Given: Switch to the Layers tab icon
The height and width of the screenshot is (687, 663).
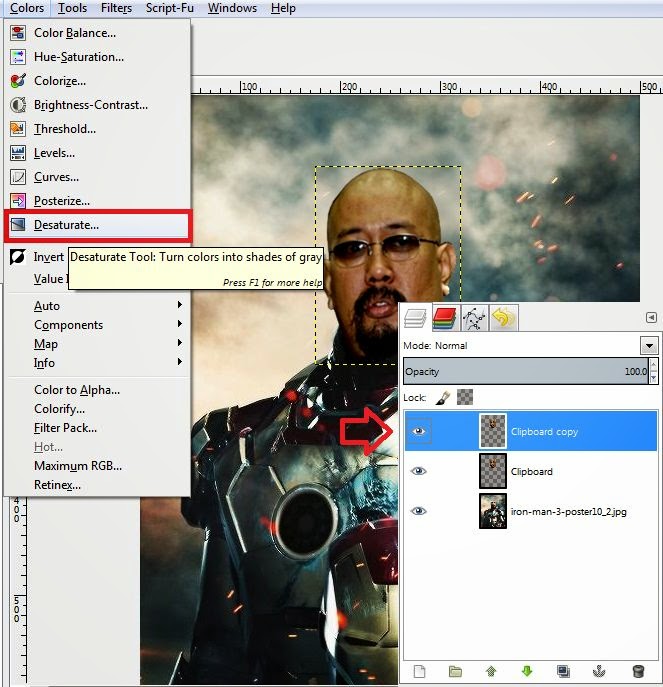Looking at the screenshot, I should 415,318.
